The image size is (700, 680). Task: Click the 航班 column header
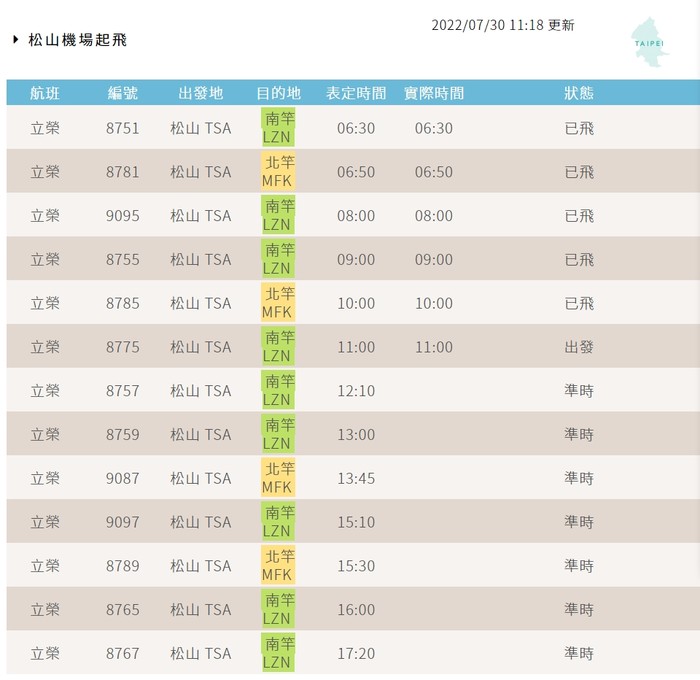(x=45, y=93)
